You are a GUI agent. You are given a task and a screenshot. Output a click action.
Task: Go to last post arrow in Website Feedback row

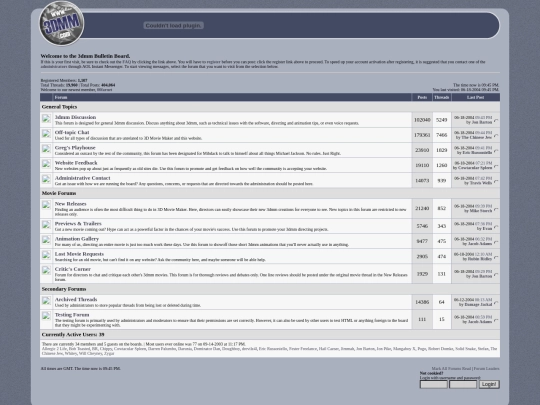[x=496, y=166]
